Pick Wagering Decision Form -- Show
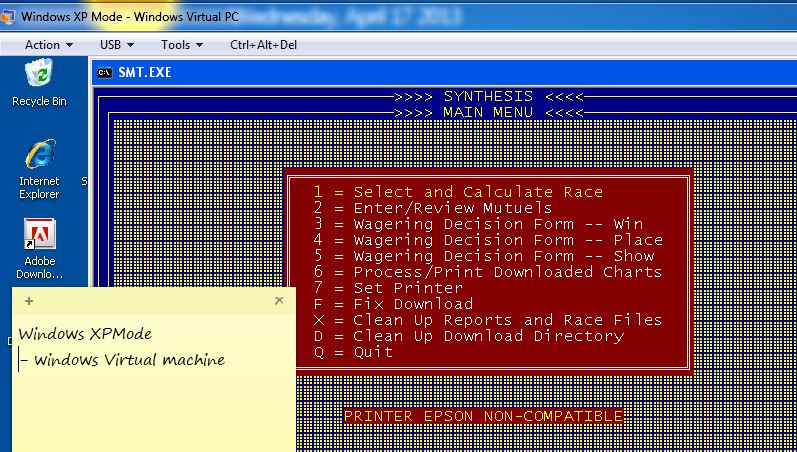 point(483,256)
